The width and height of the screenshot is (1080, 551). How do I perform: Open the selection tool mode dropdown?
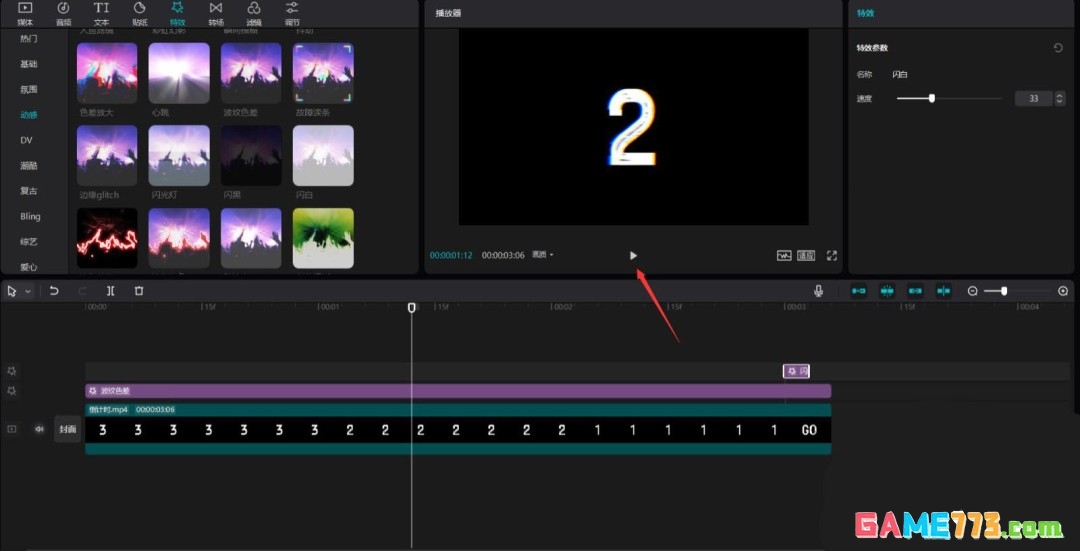pyautogui.click(x=28, y=291)
